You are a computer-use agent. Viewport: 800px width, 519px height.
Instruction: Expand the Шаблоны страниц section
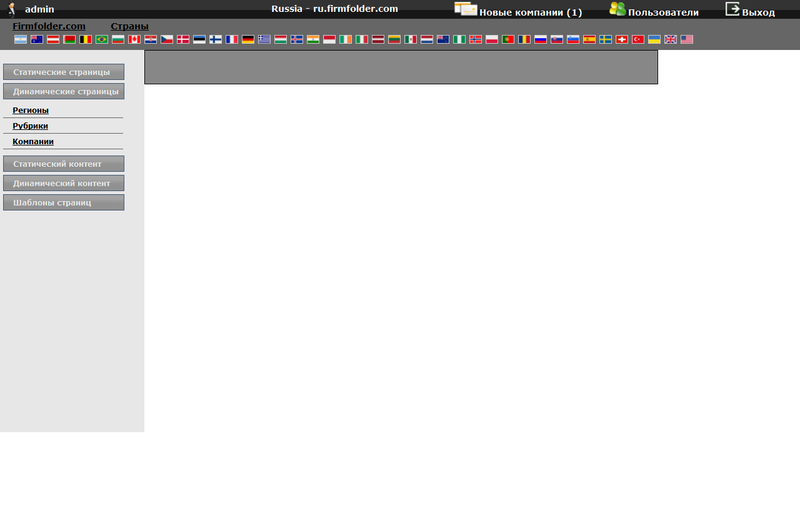click(64, 203)
